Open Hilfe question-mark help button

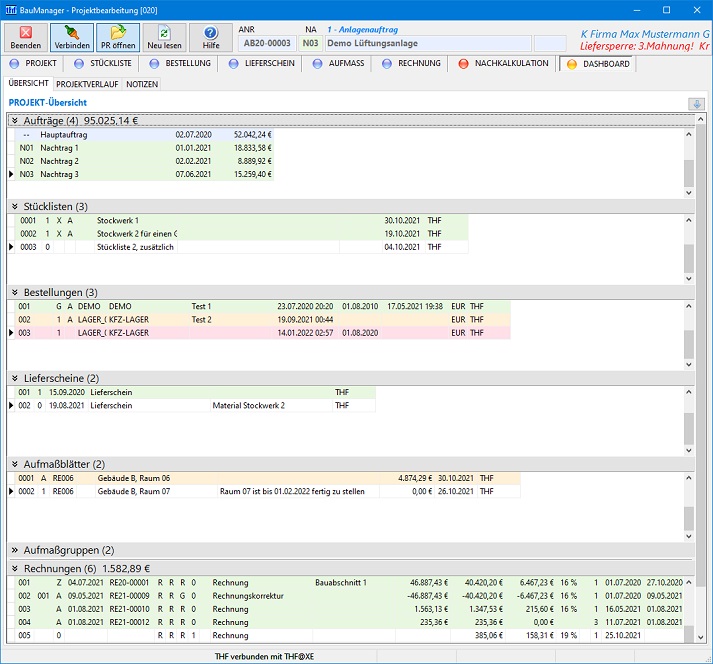pos(211,37)
